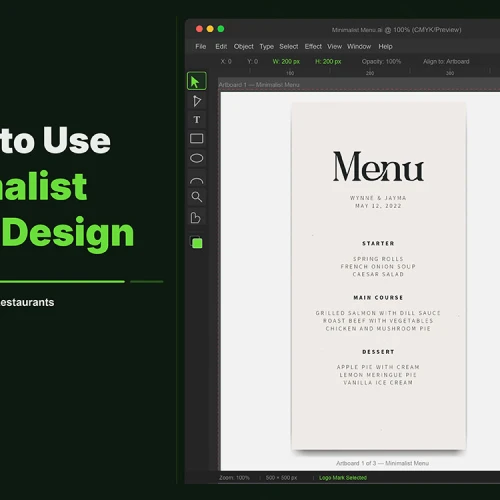Click the Y: 0 position field
The height and width of the screenshot is (500, 500).
click(253, 62)
